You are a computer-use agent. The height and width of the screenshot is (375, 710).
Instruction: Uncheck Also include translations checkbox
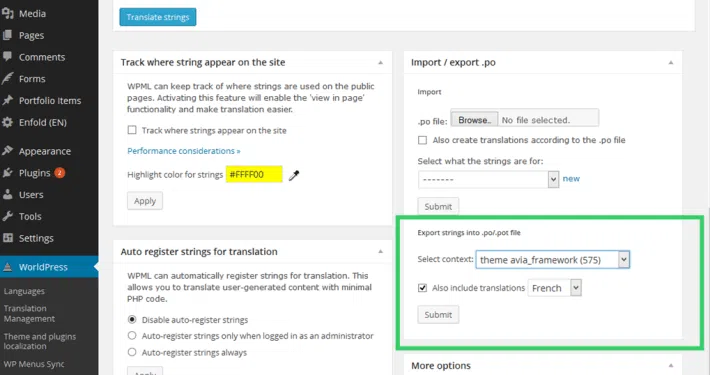pyautogui.click(x=422, y=288)
